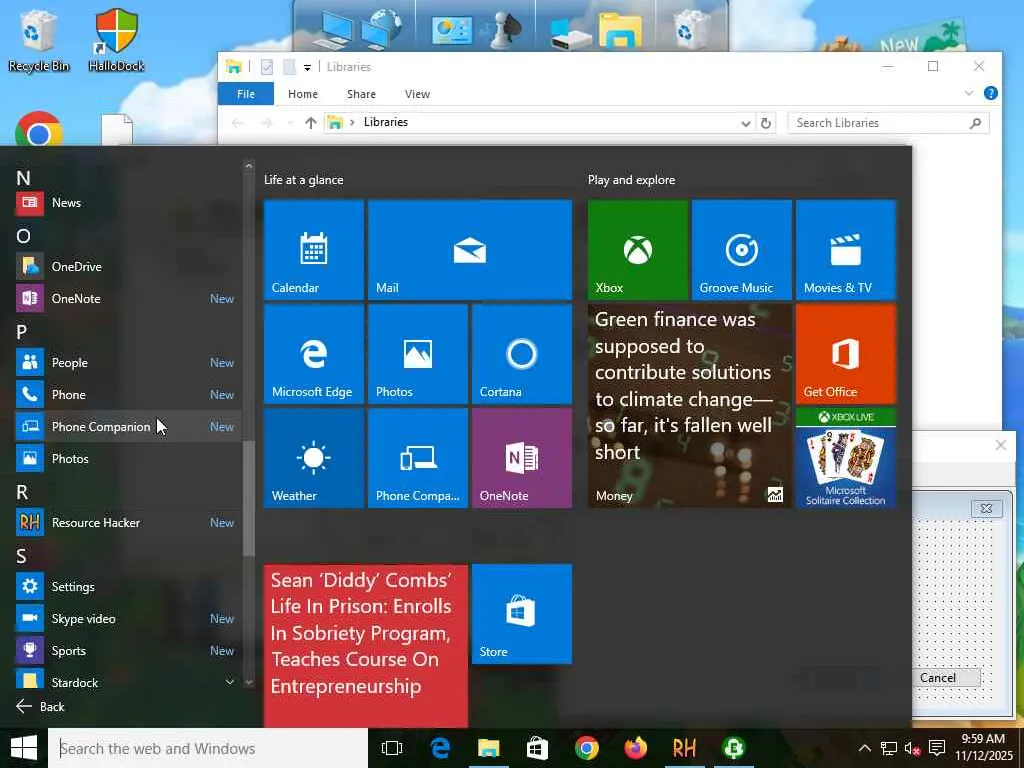Open the taskbar clock and date
This screenshot has width=1024, height=768.
[984, 748]
